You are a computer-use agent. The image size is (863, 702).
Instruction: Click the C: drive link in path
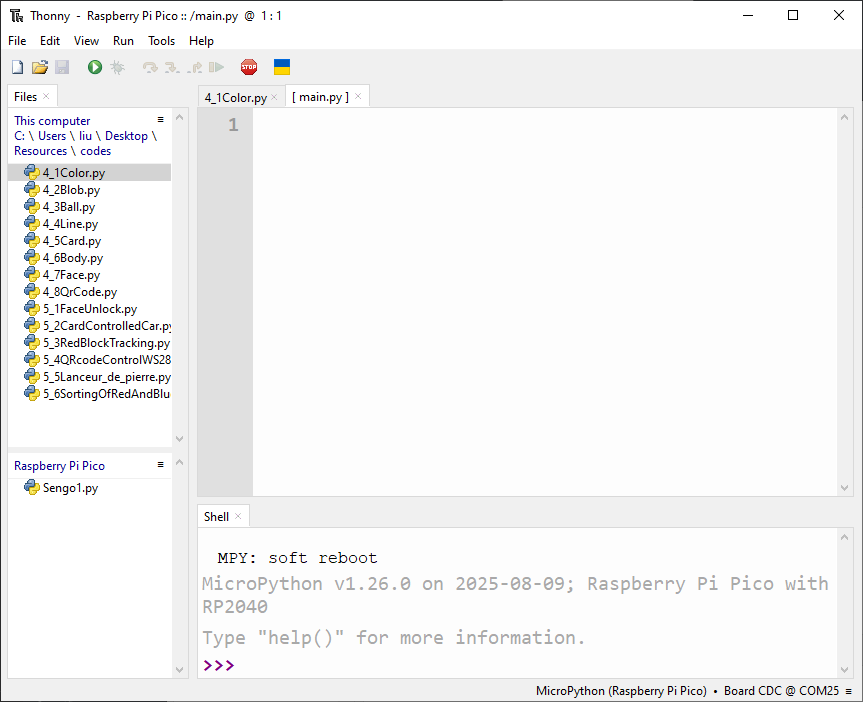19,136
